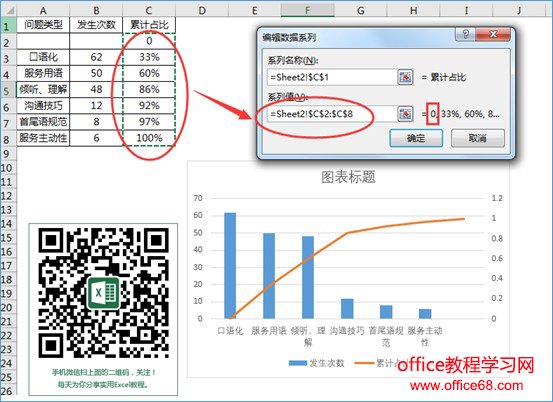This screenshot has width=553, height=402.
Task: Click the chart title 图表标题
Action: [x=348, y=177]
